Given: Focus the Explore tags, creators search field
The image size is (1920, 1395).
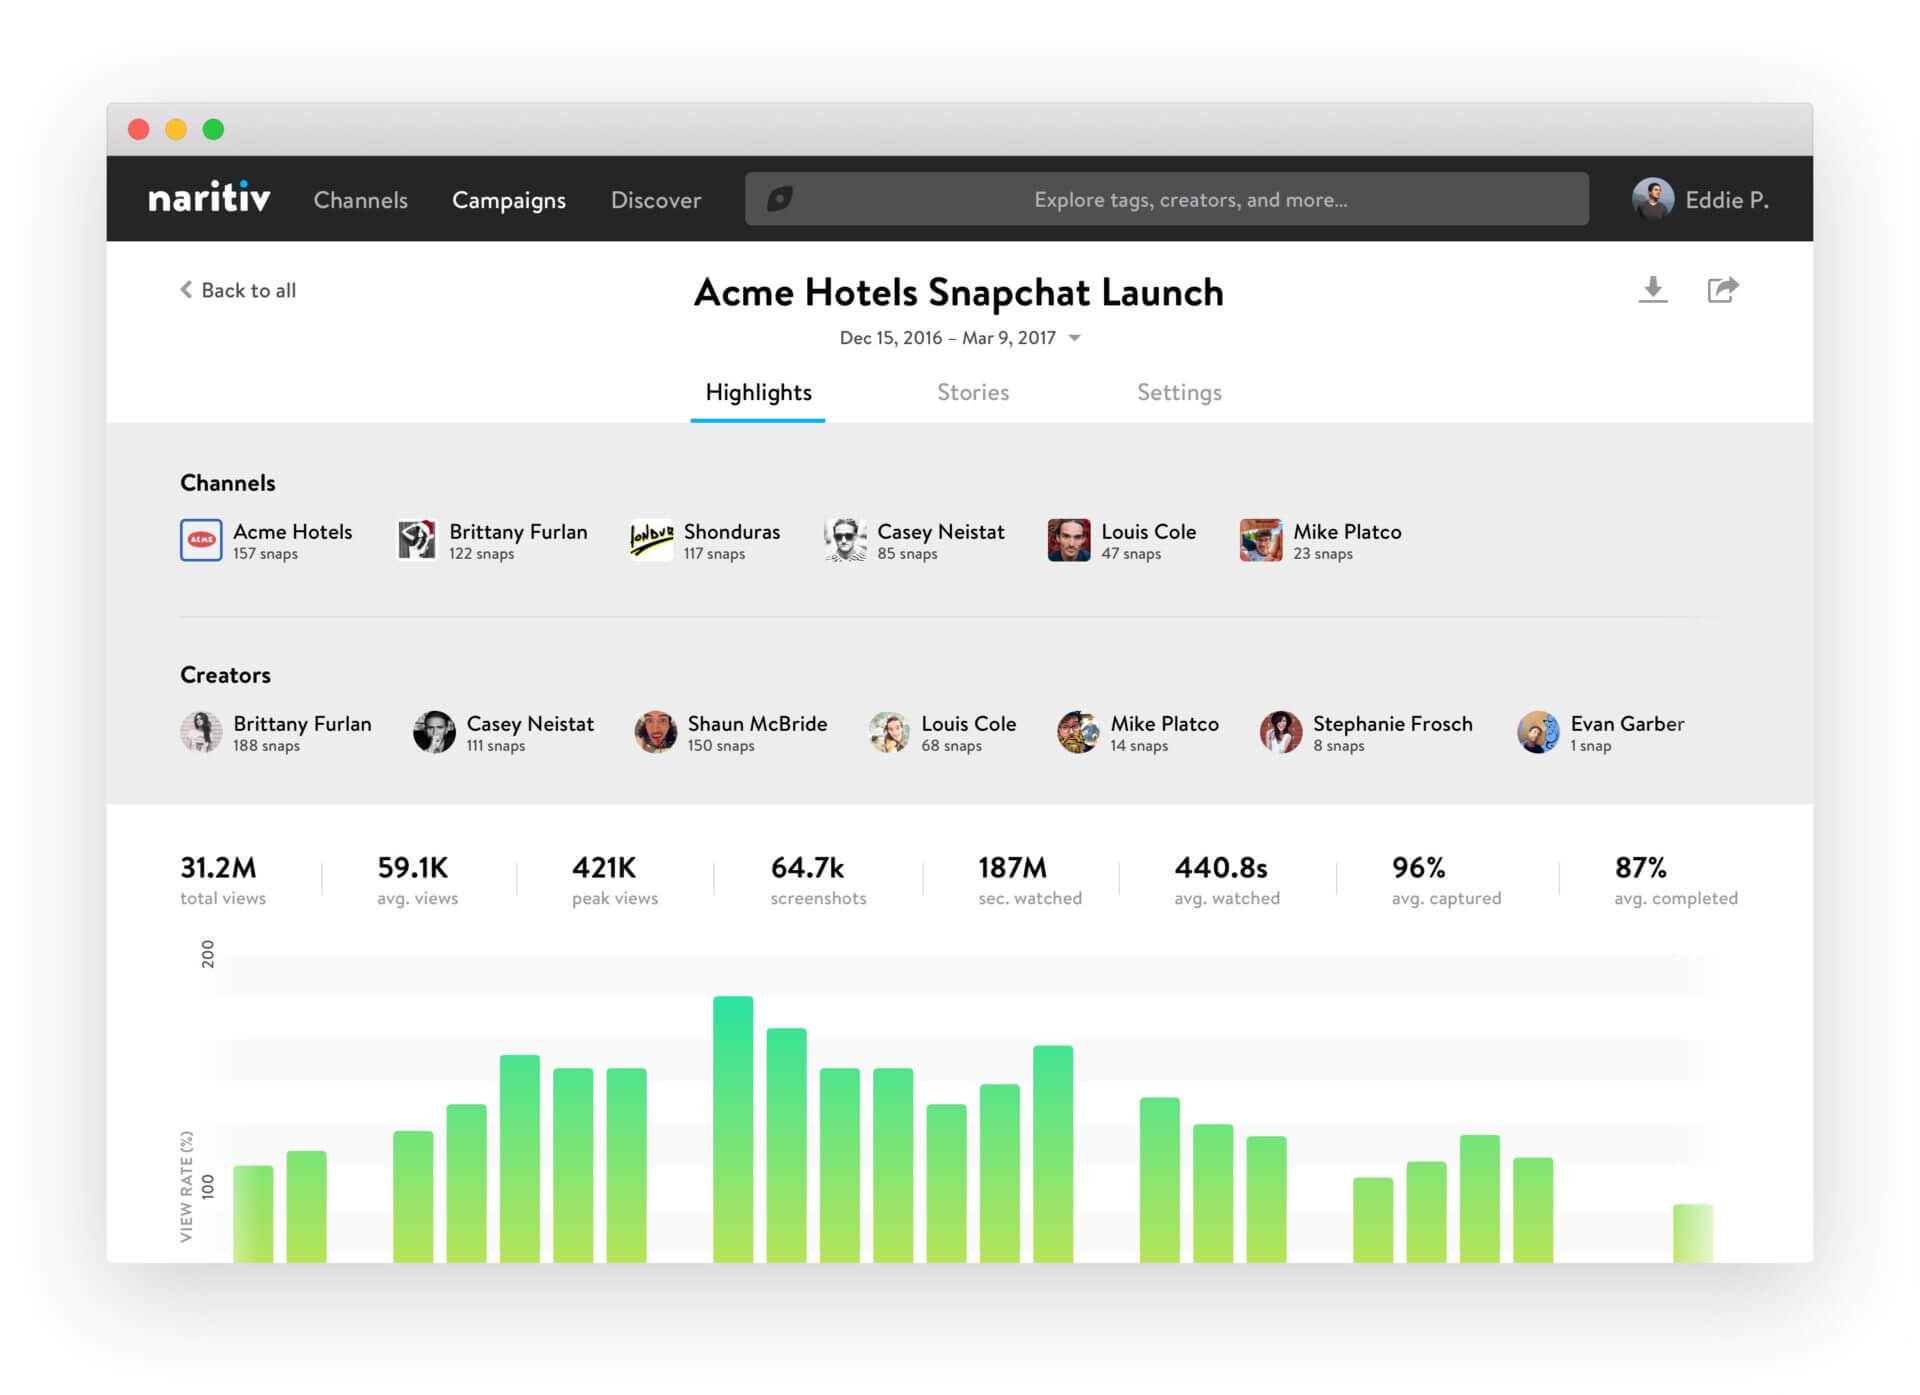Looking at the screenshot, I should [x=1166, y=199].
